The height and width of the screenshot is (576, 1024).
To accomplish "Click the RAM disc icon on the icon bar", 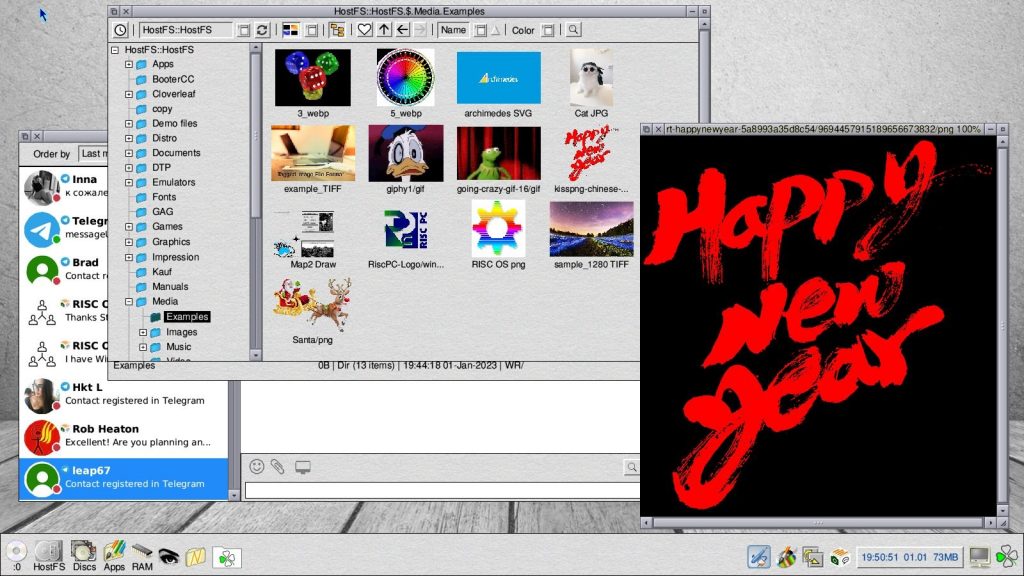I will [x=142, y=551].
